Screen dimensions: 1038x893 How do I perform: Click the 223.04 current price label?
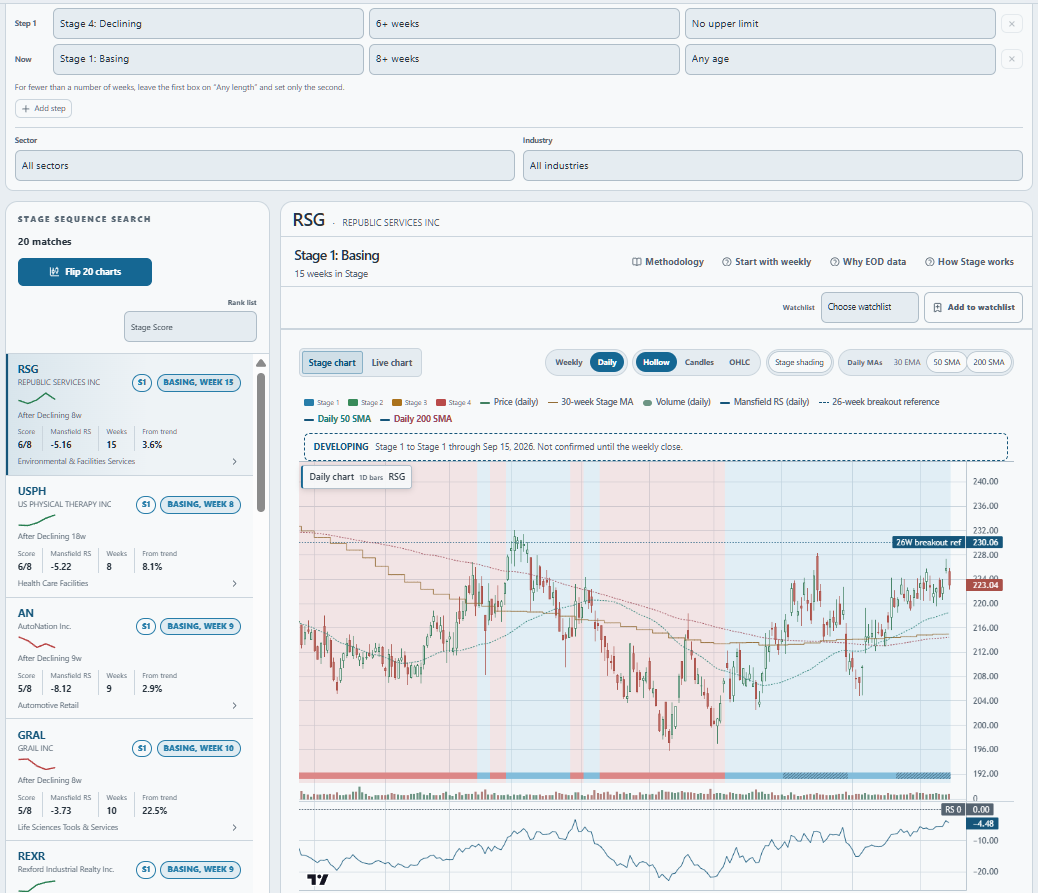tap(984, 585)
